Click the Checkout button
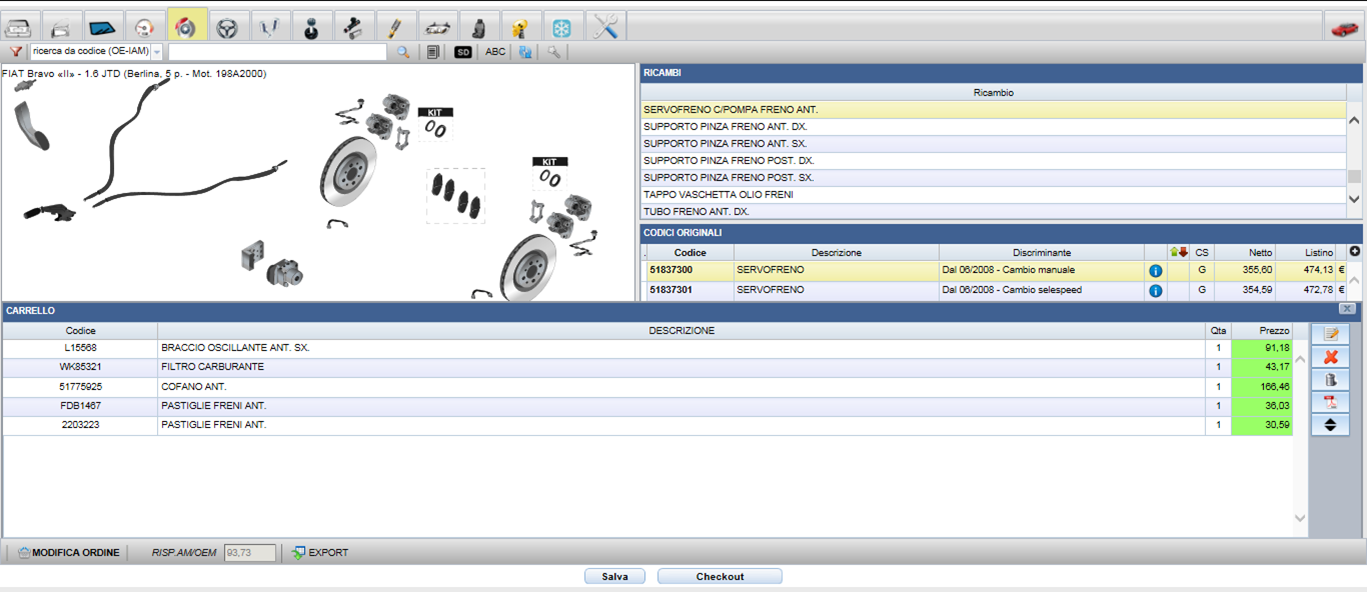1367x592 pixels. click(720, 577)
